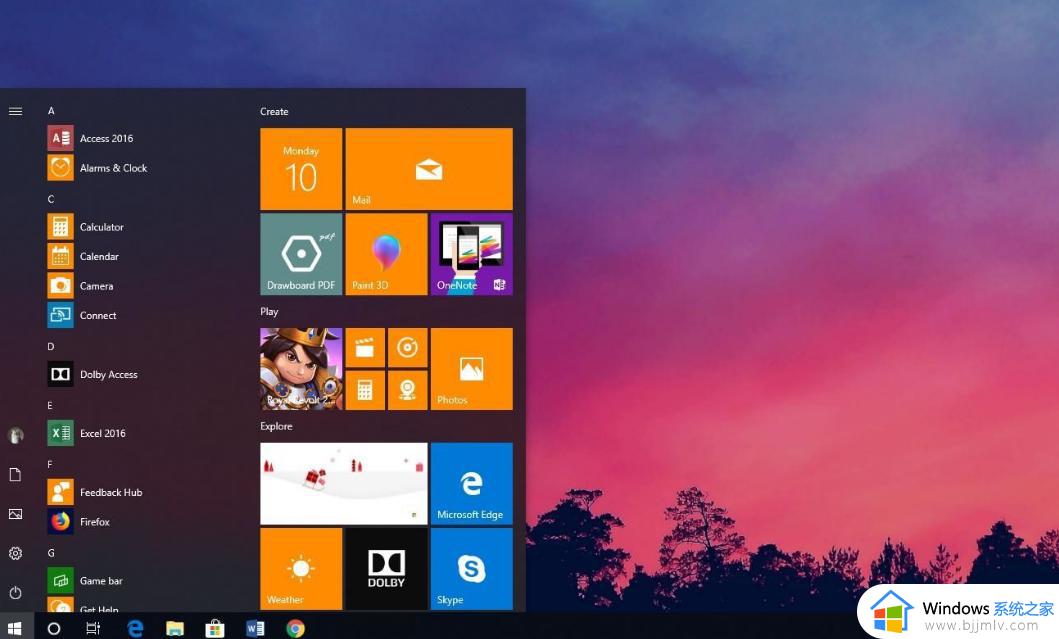Click the Explore group header
This screenshot has height=639, width=1059.
point(276,426)
